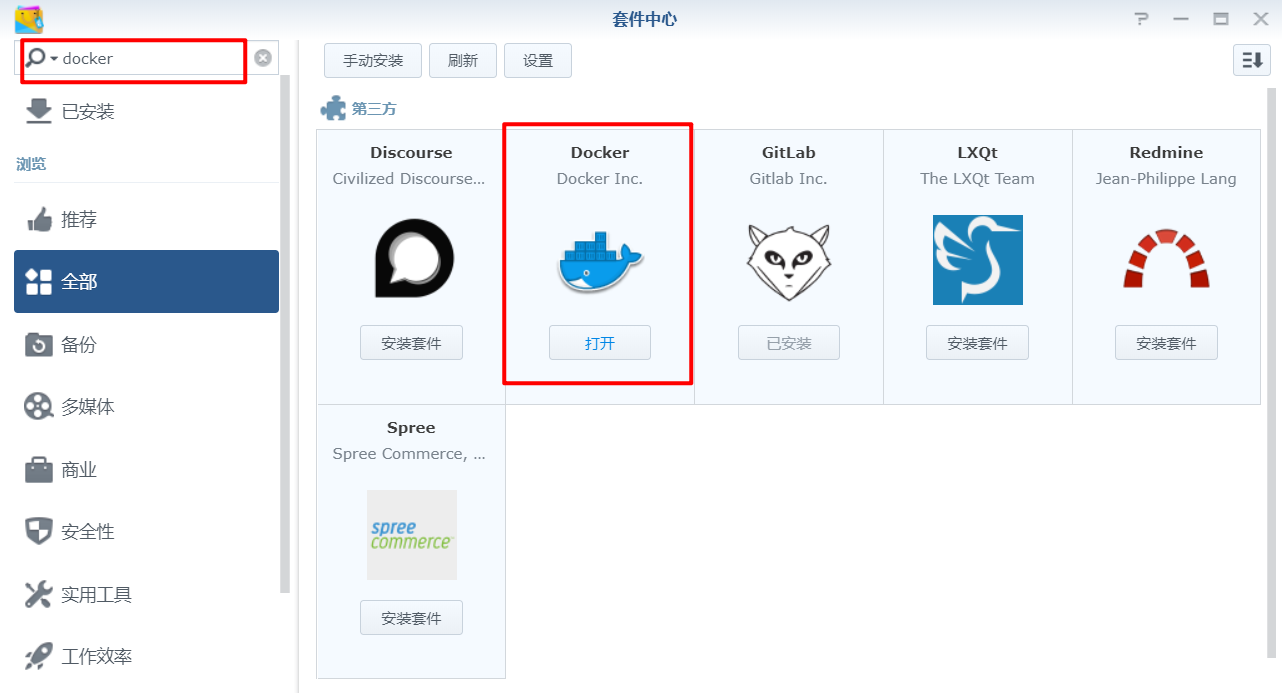Click the Spree Commerce logo
The image size is (1282, 693).
(x=412, y=535)
